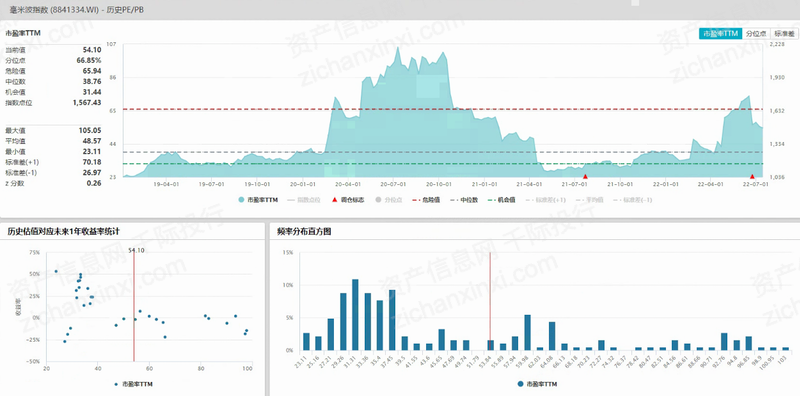Click the 最大值 105.05 value
Viewport: 800px width, 396px height.
[90, 131]
